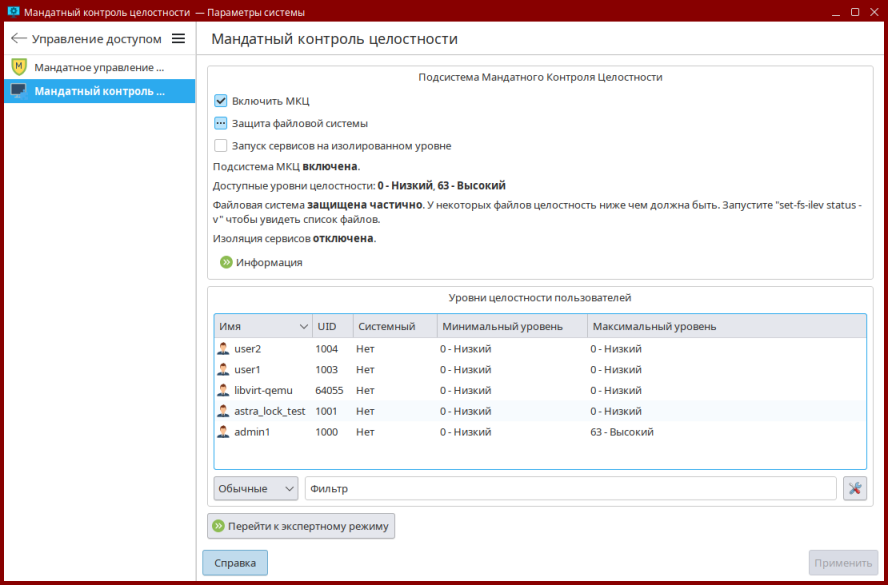Enable Запуск сервисов на изолированном уровне
The image size is (888, 585).
tap(221, 145)
